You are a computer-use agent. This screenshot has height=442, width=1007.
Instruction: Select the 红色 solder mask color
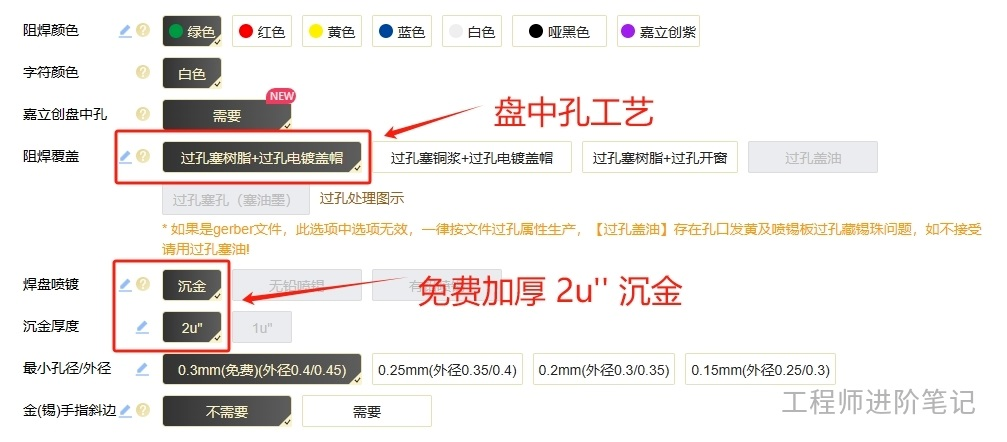pyautogui.click(x=261, y=31)
